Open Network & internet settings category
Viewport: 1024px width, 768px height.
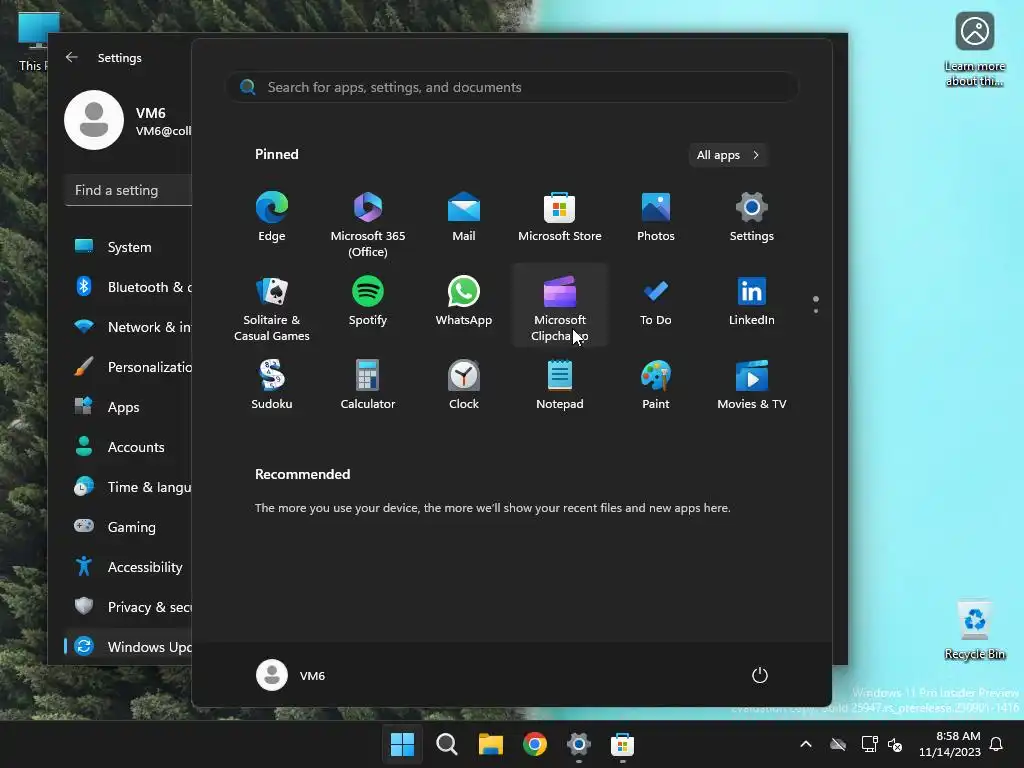coord(129,327)
